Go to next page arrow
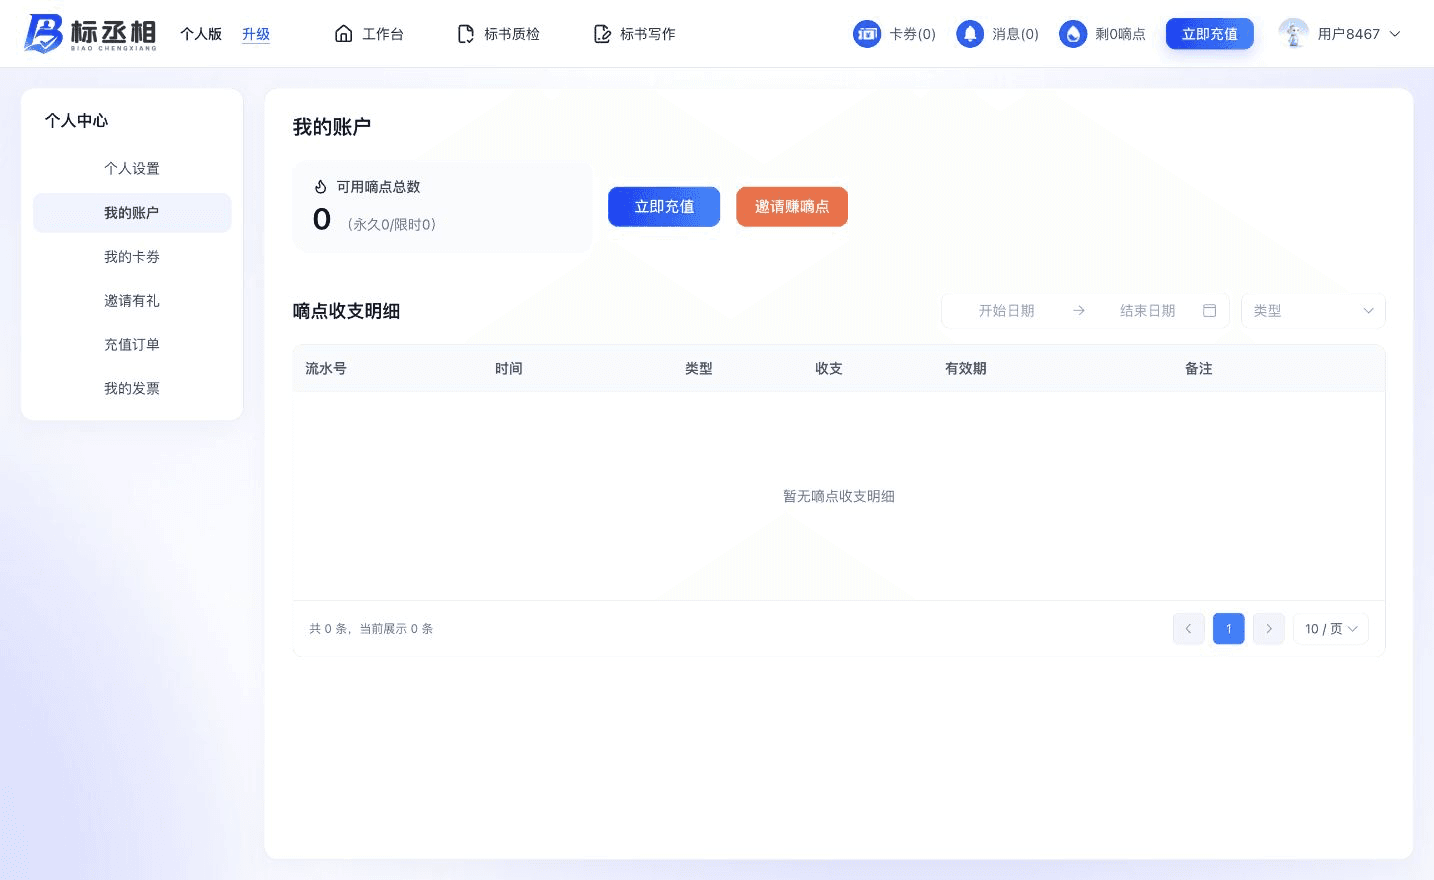The height and width of the screenshot is (880, 1434). [1268, 629]
